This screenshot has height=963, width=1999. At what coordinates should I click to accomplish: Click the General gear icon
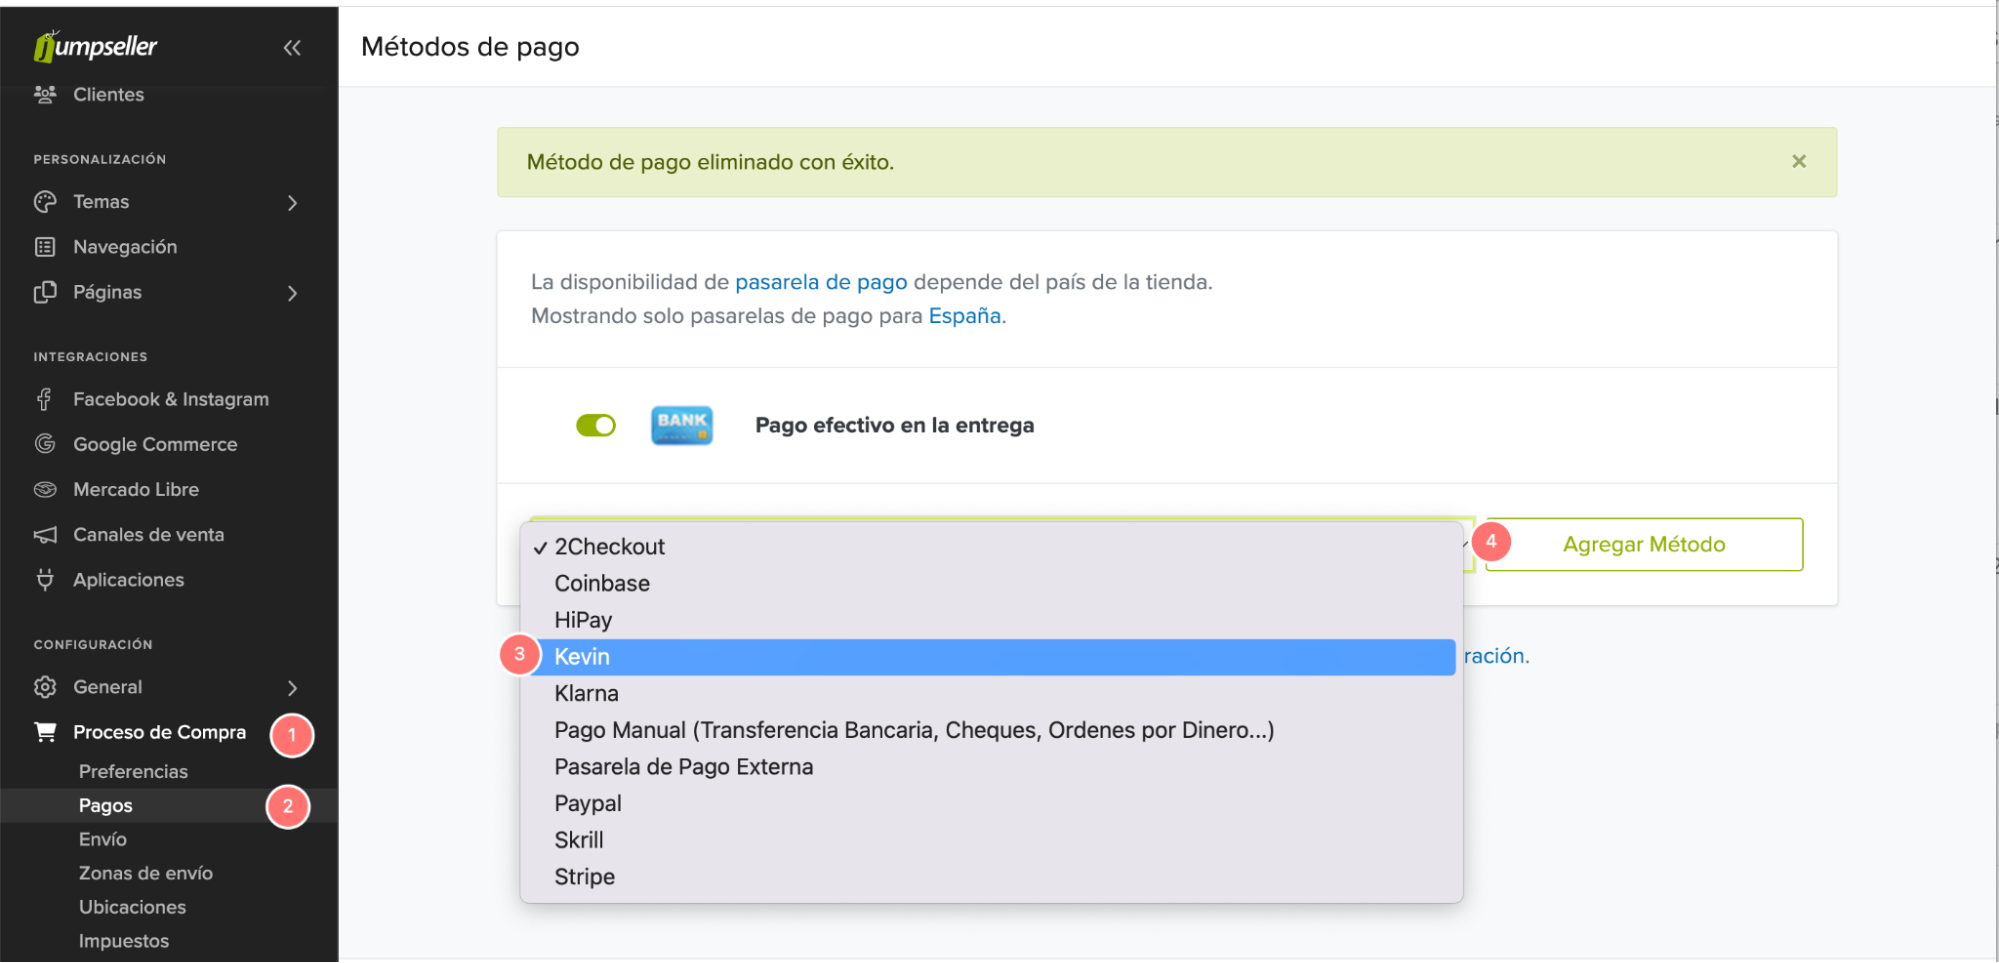(x=45, y=687)
